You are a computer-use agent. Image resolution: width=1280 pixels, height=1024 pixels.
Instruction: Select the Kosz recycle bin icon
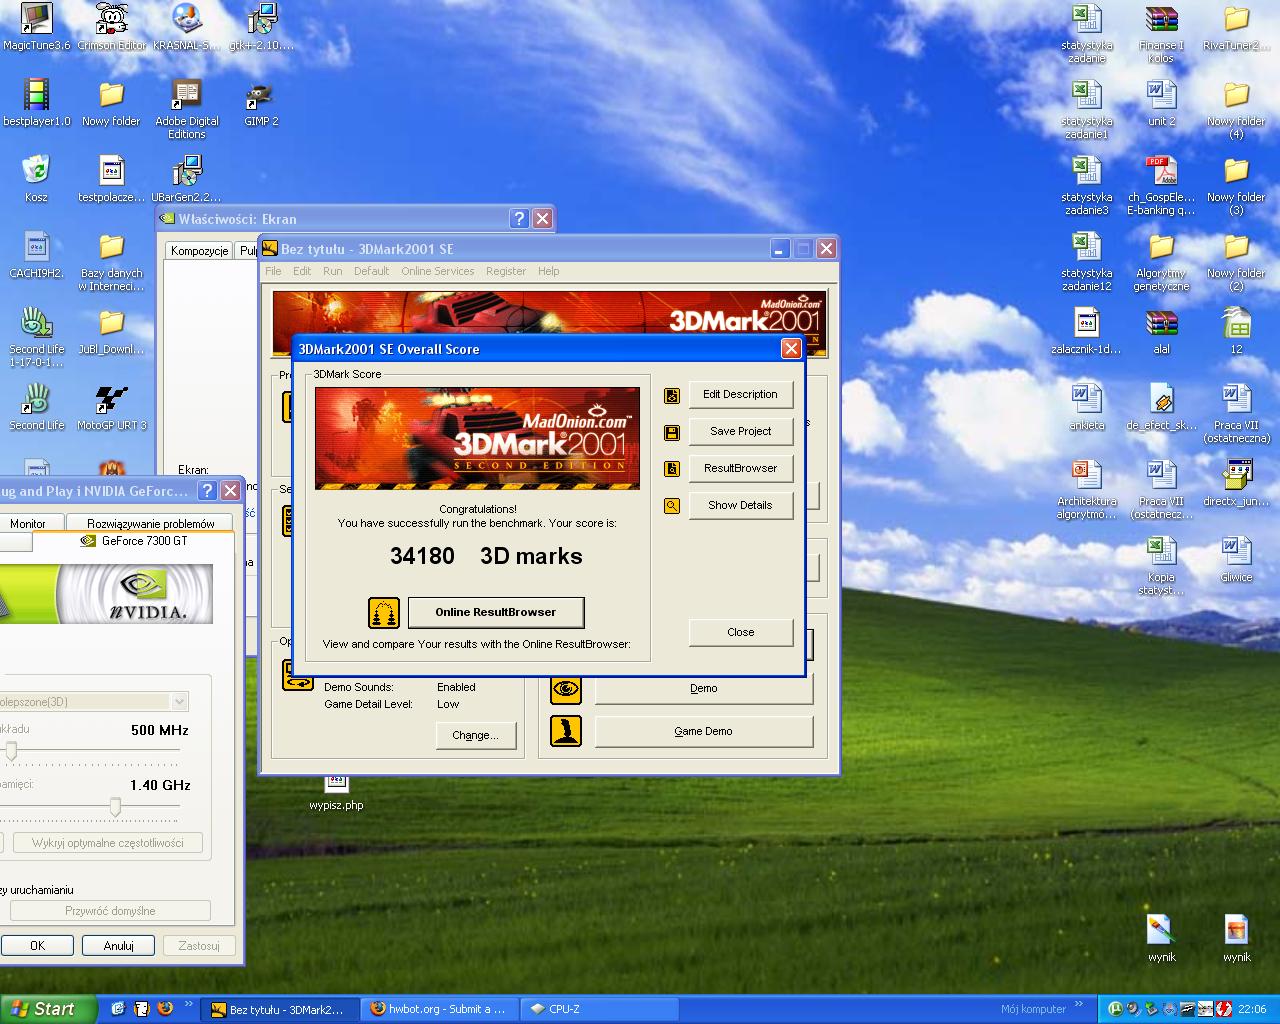coord(36,180)
